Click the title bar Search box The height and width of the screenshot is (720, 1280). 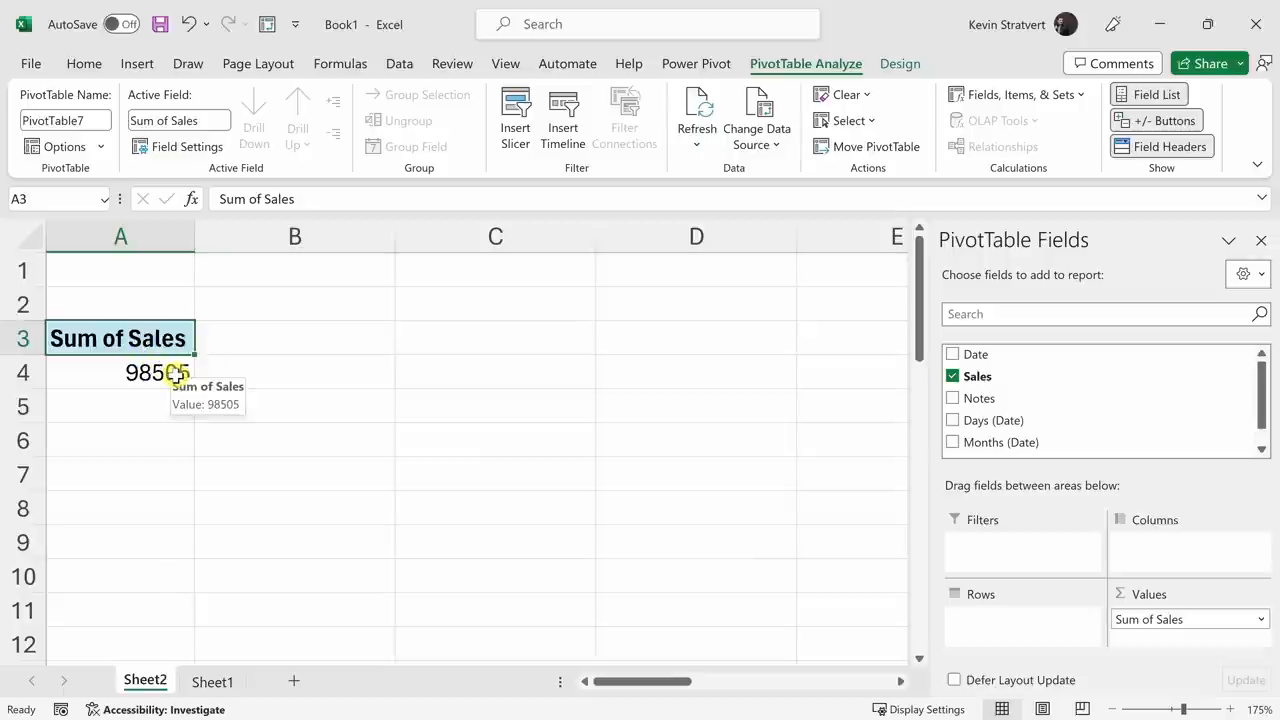click(x=648, y=24)
